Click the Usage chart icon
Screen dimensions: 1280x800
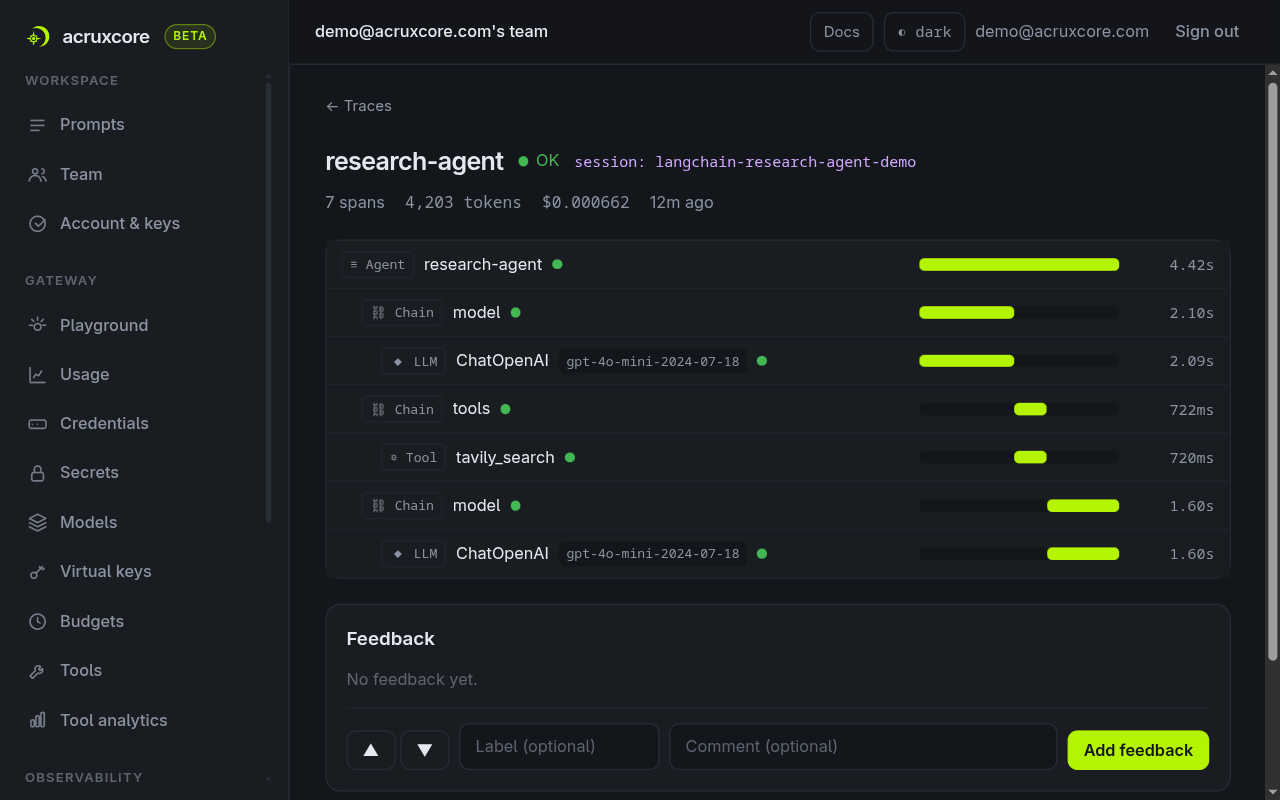click(x=38, y=374)
